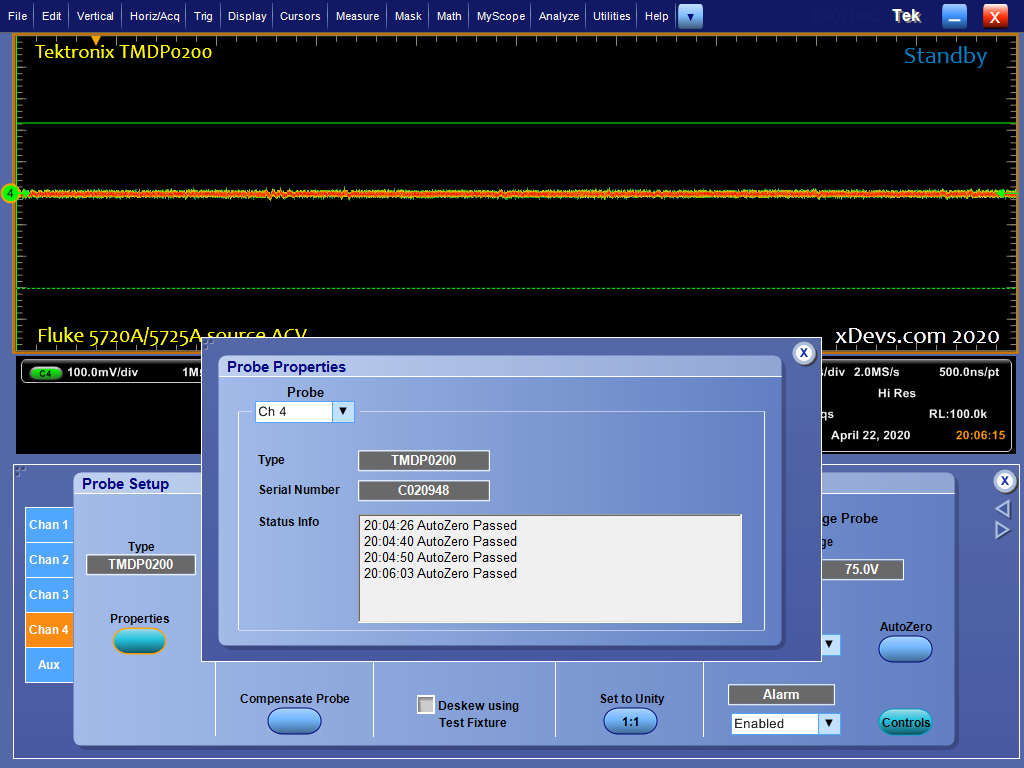Screen dimensions: 1024x768
Task: Close the Probe Properties dialog
Action: [804, 353]
